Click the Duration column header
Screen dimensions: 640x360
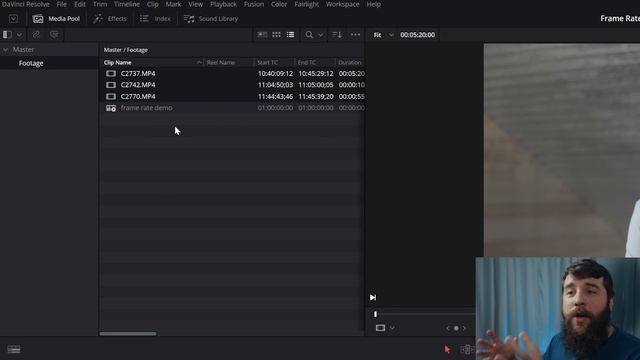coord(350,62)
